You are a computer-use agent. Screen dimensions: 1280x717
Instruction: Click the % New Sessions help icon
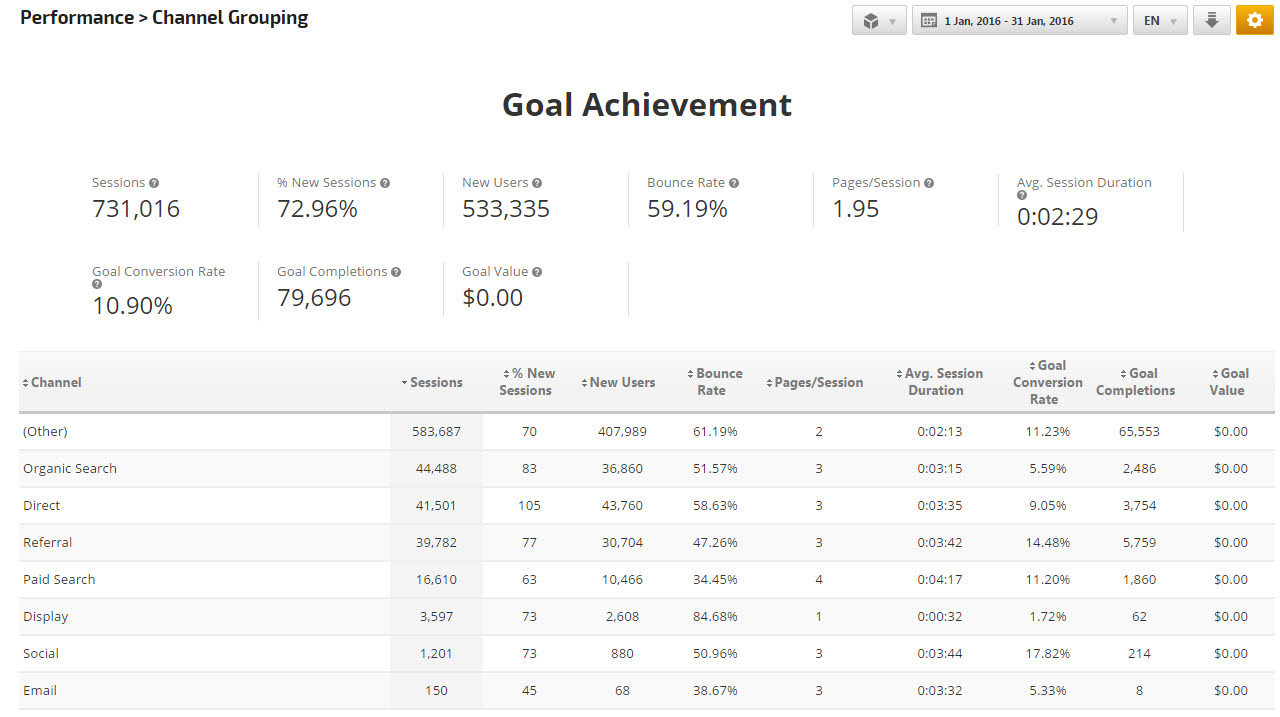click(385, 183)
